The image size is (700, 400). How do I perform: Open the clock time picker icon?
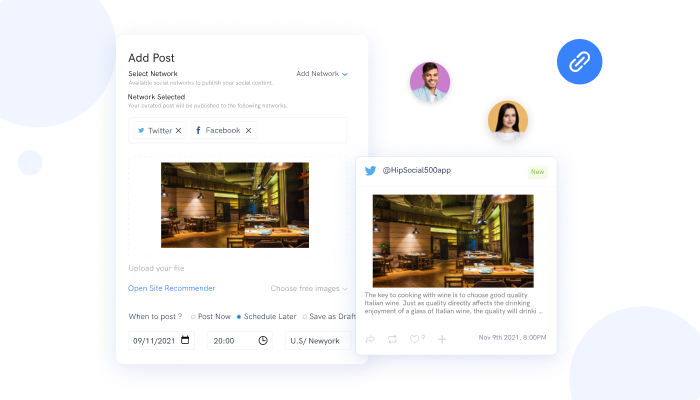click(x=263, y=341)
